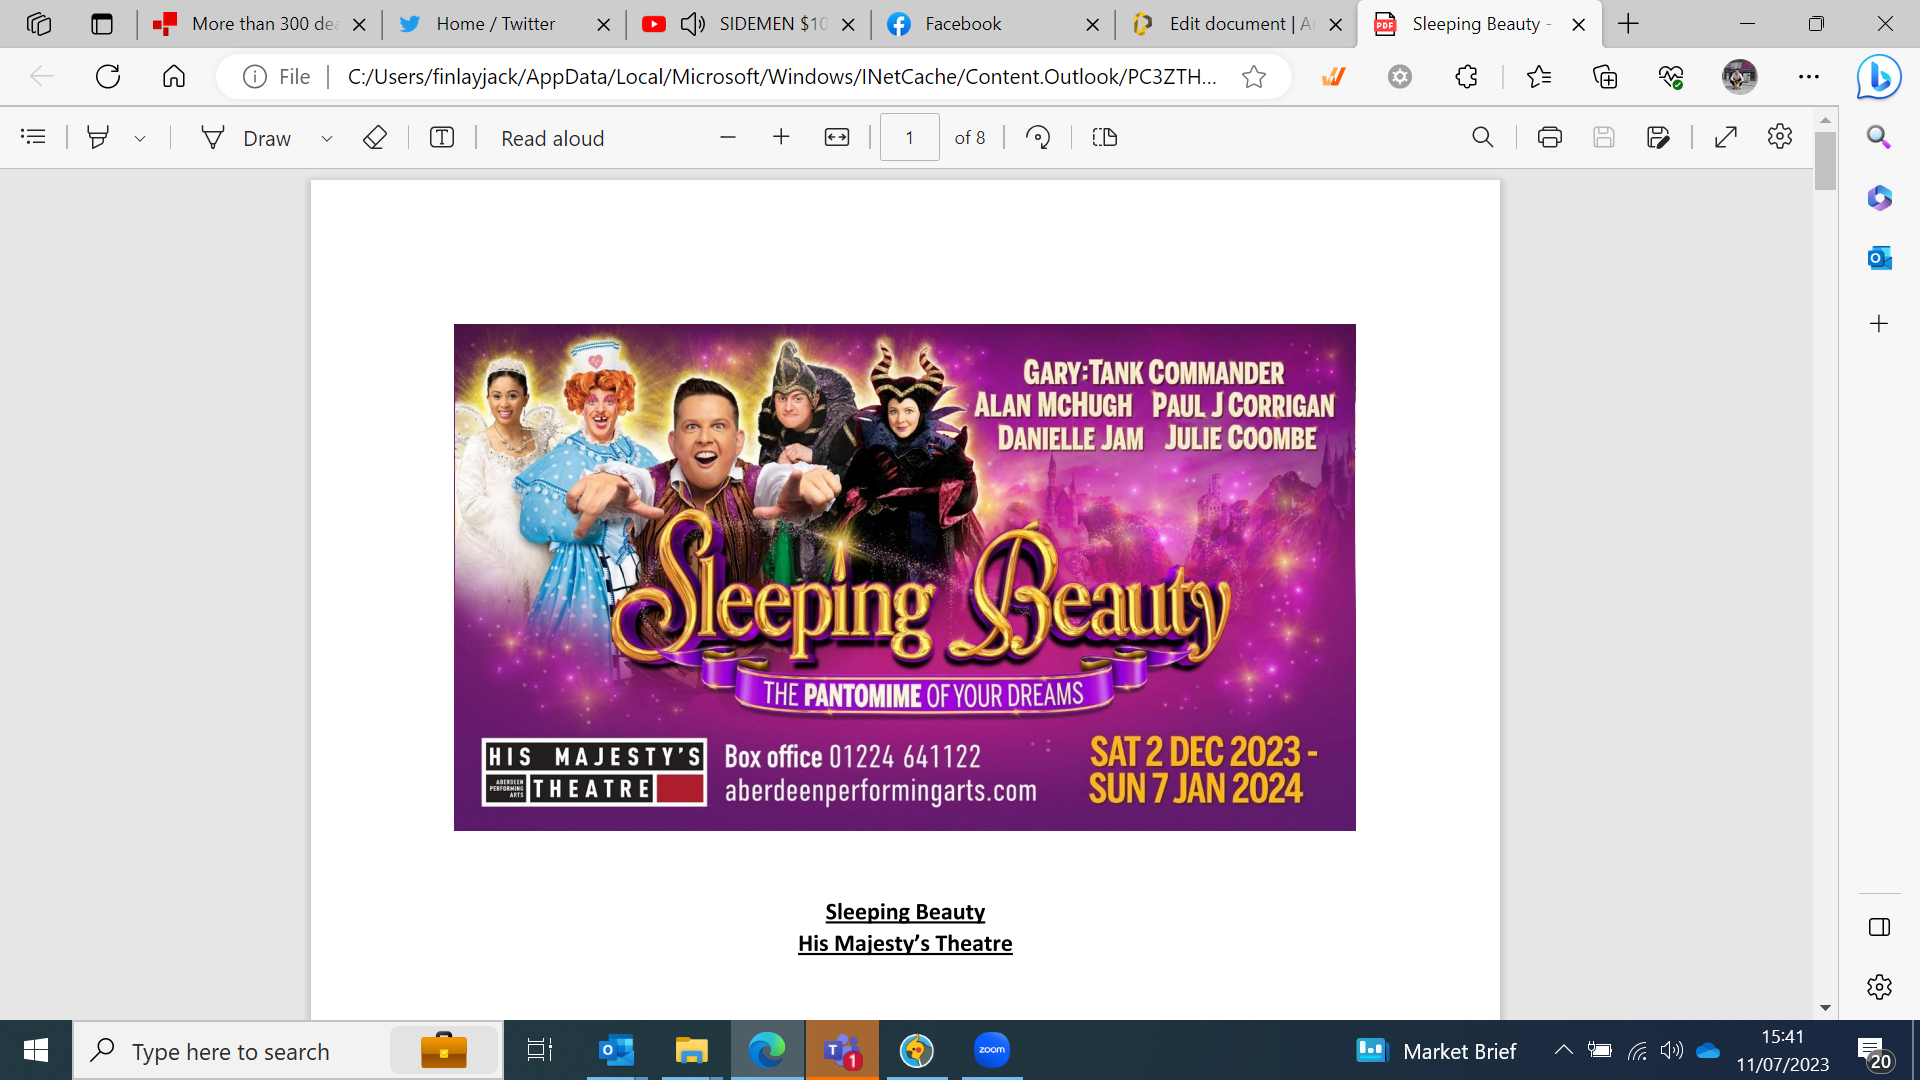This screenshot has width=1920, height=1080.
Task: Show hidden system tray icons
Action: click(x=1563, y=1050)
